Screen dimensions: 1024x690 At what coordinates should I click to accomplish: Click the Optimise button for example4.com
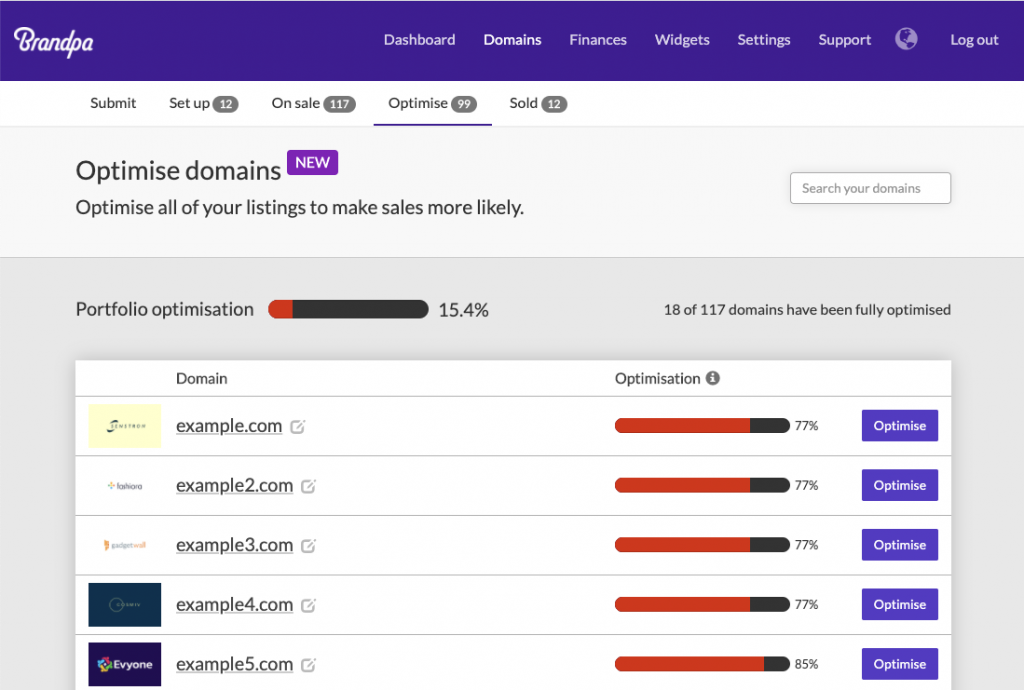click(899, 604)
